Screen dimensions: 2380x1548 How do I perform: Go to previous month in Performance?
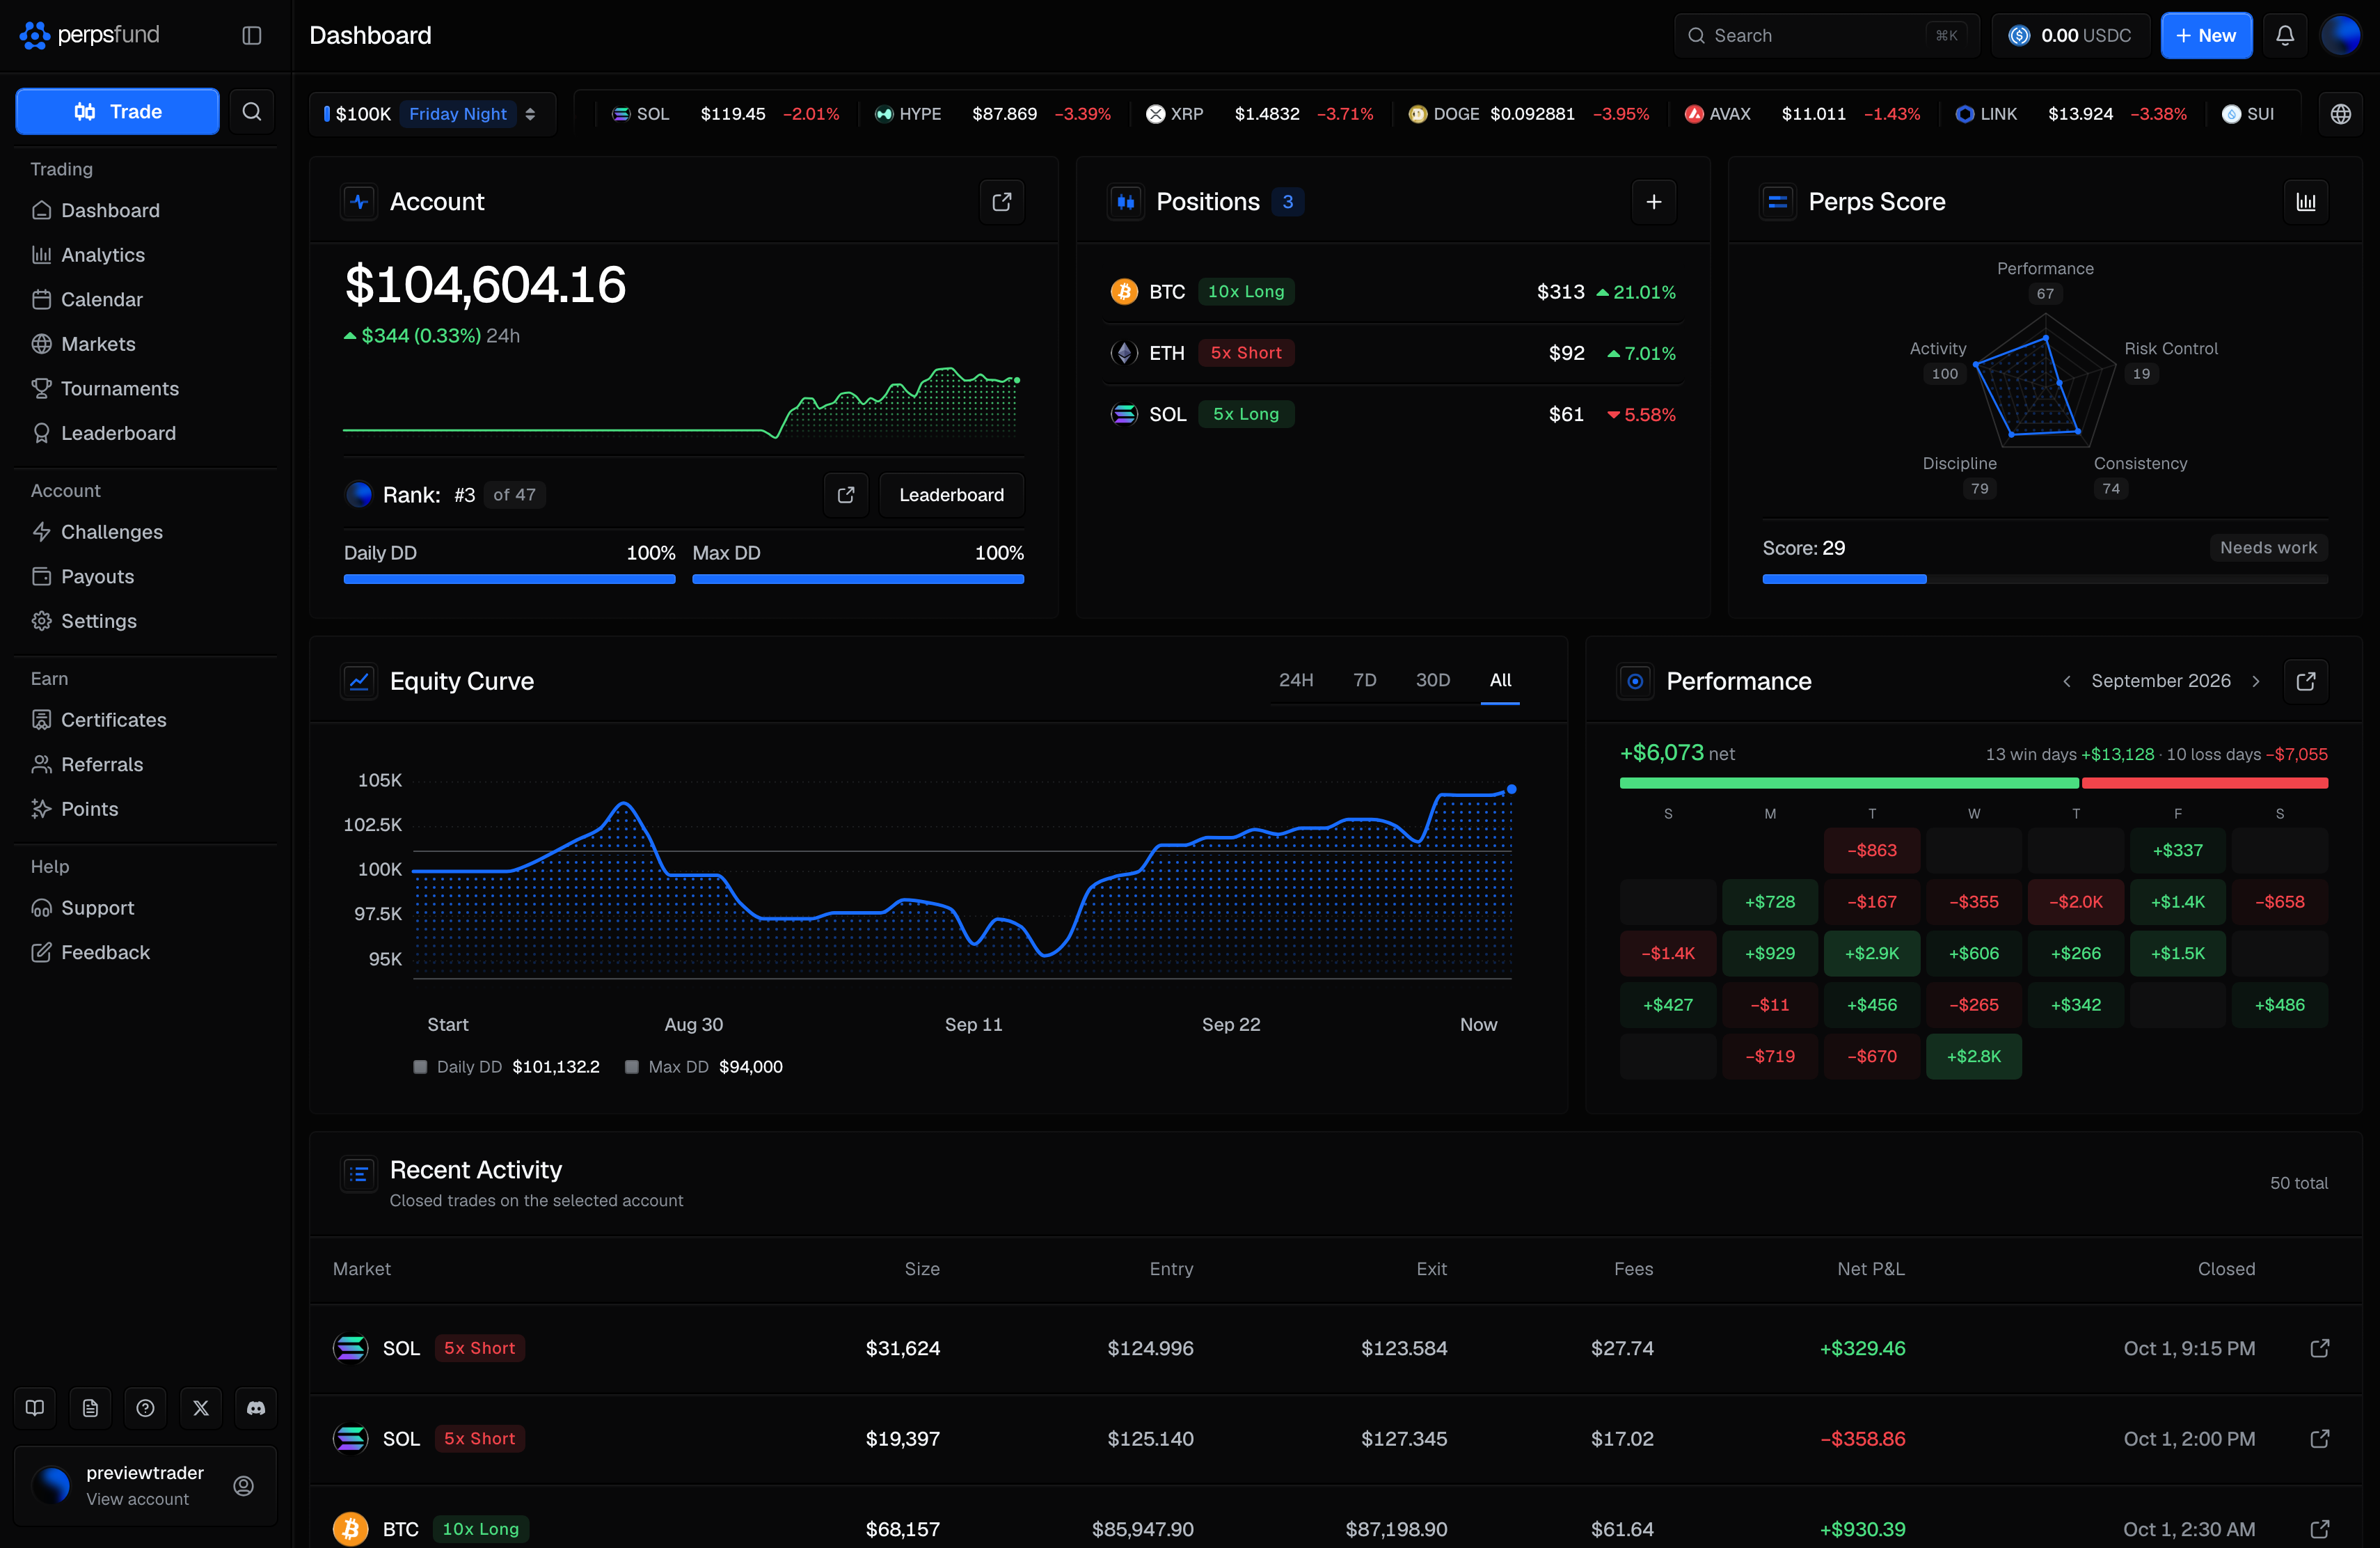(x=2066, y=681)
